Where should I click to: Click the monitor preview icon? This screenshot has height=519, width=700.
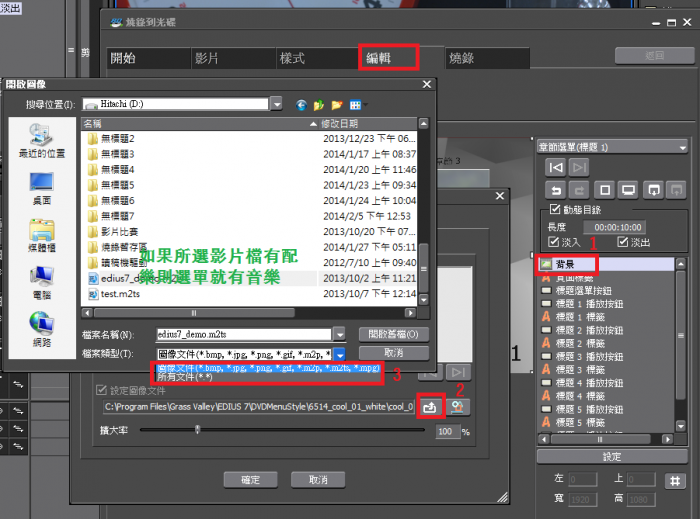coord(629,189)
